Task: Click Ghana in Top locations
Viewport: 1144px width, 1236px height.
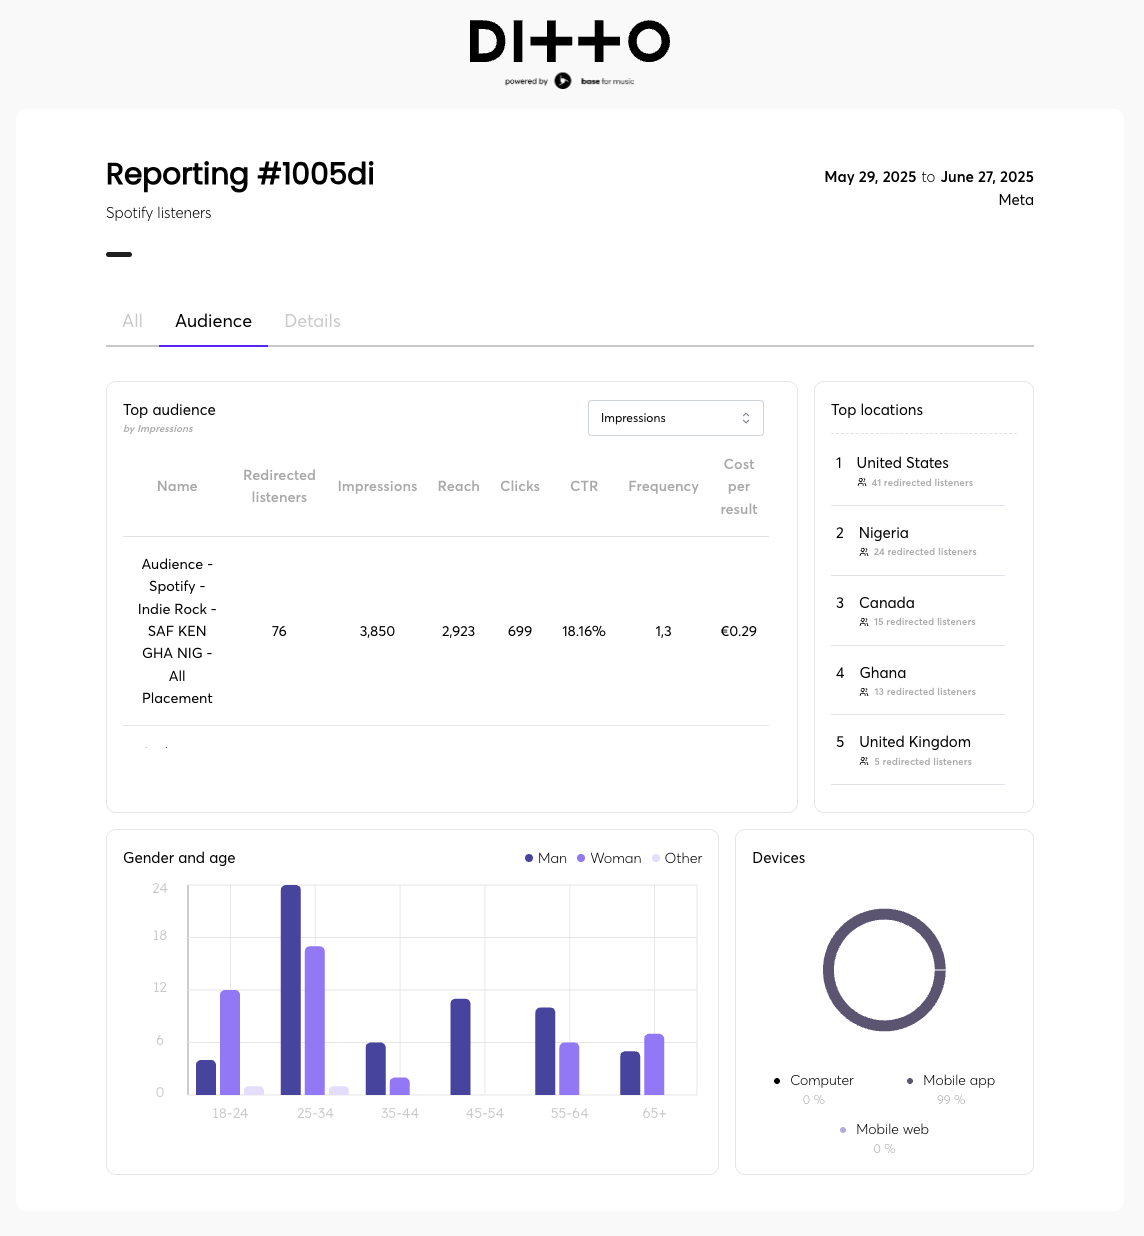Action: 882,673
